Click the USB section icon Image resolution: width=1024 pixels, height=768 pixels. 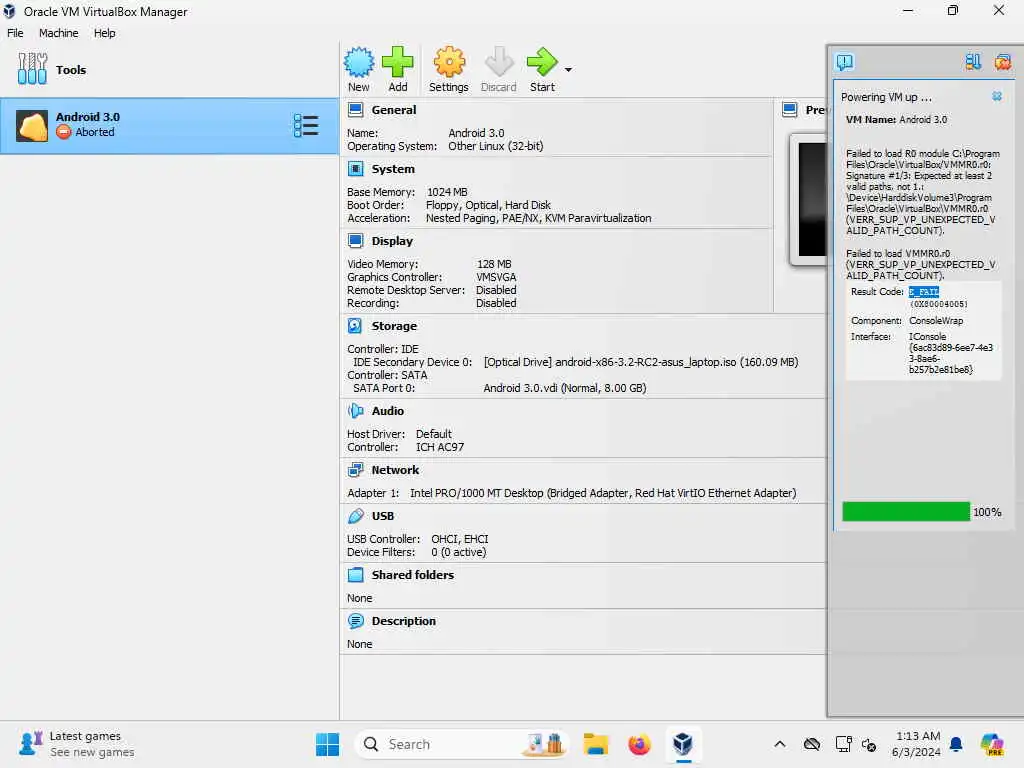[x=355, y=516]
